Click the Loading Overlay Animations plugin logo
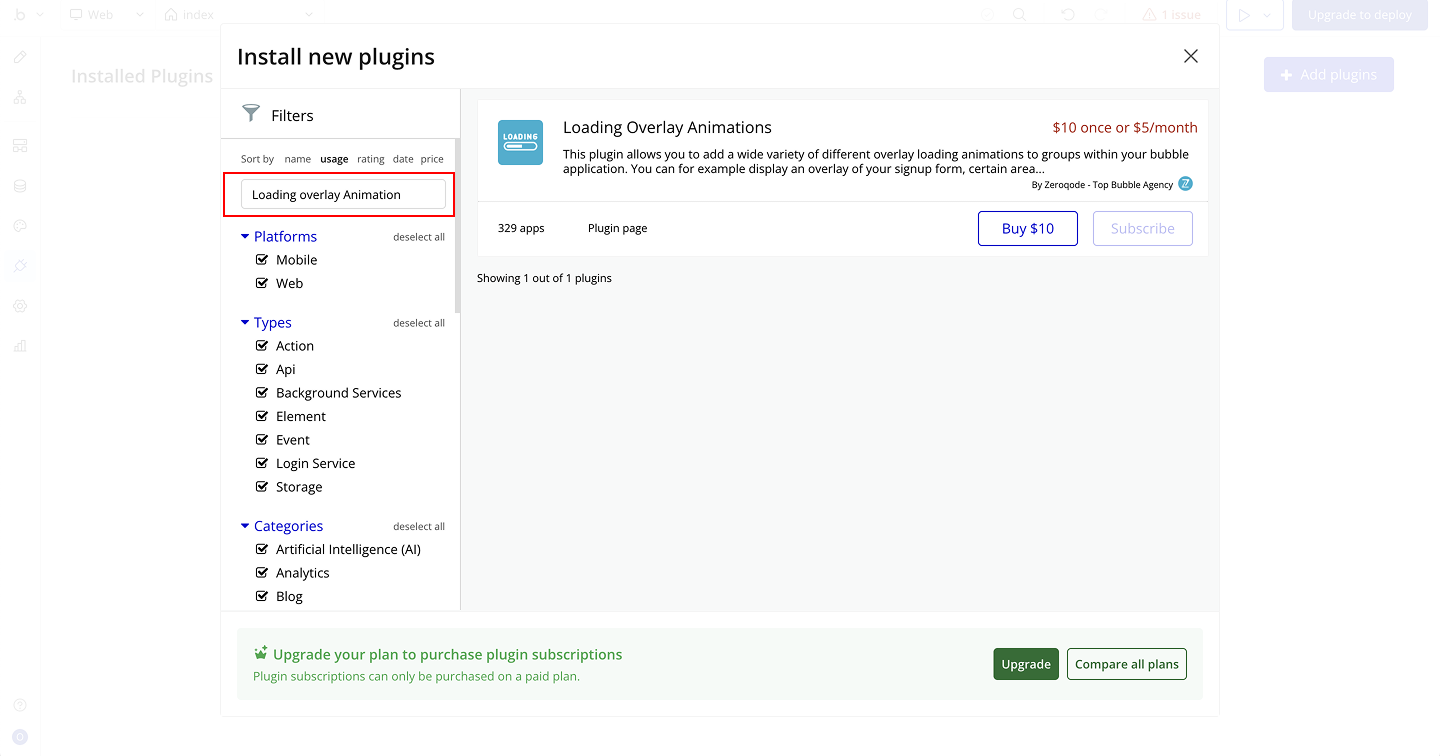The height and width of the screenshot is (756, 1440). pyautogui.click(x=520, y=143)
